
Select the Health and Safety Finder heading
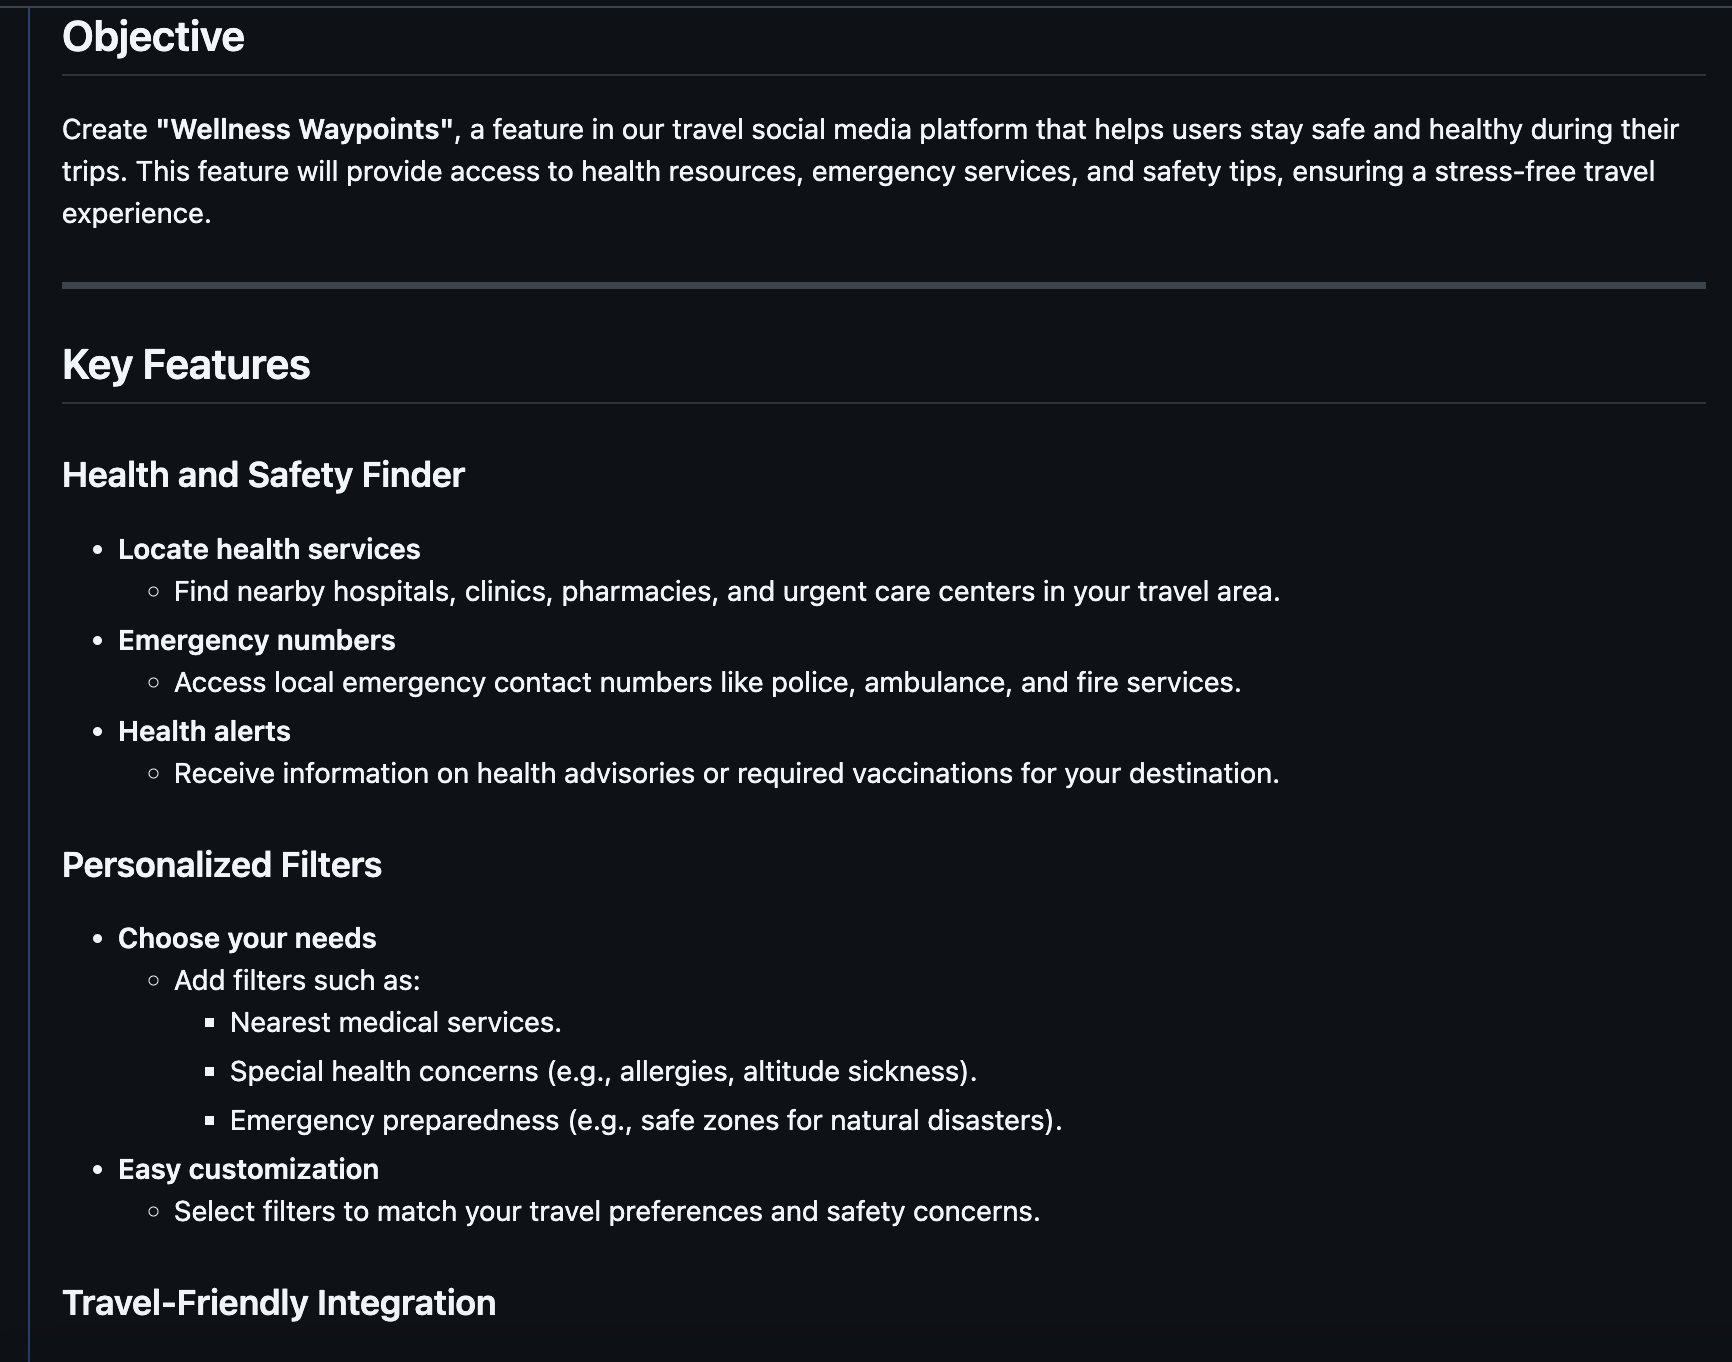pos(263,475)
